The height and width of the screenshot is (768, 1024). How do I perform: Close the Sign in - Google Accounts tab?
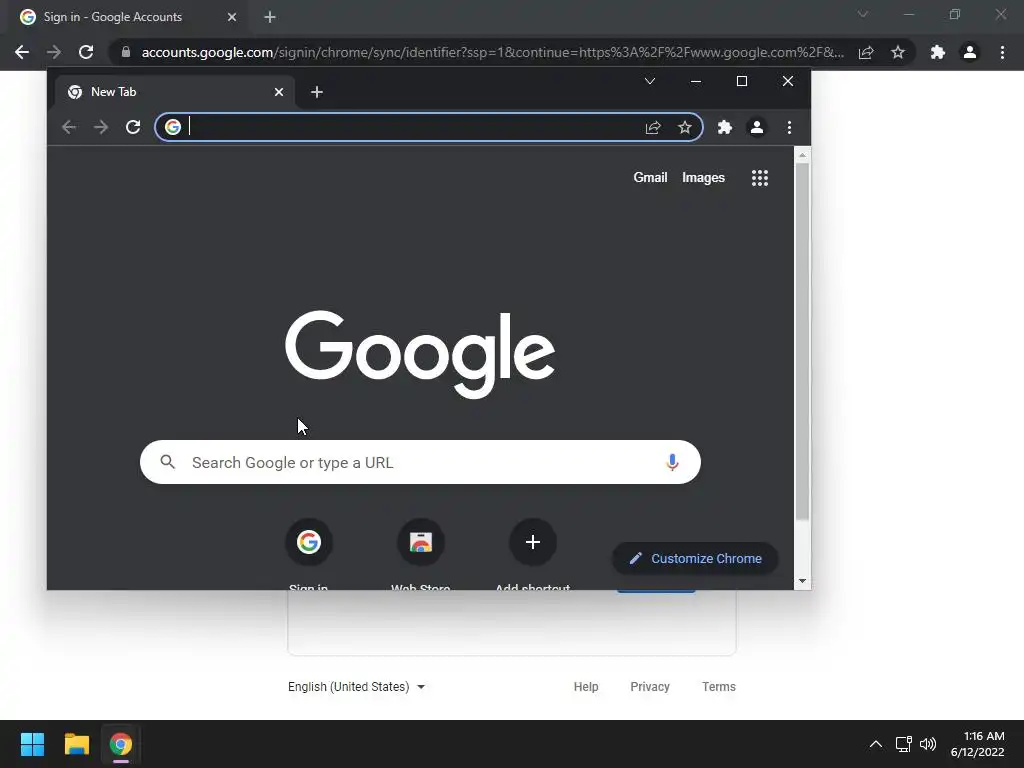coord(232,17)
